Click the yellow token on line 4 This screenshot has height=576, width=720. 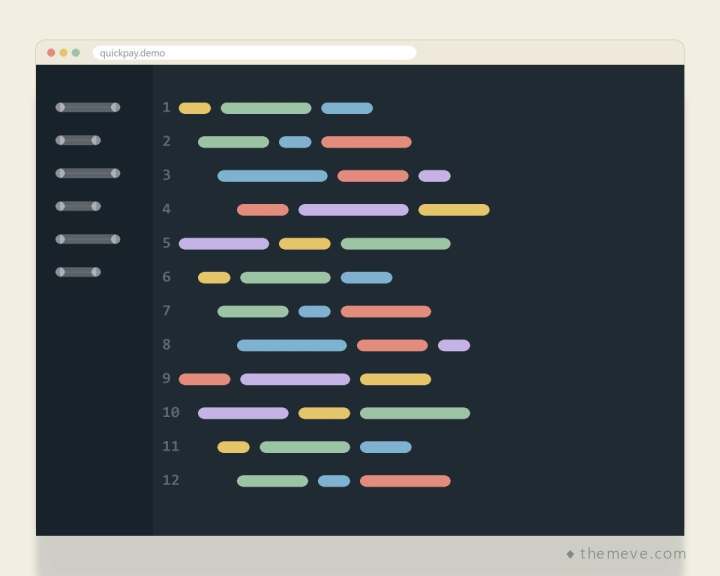pos(454,210)
